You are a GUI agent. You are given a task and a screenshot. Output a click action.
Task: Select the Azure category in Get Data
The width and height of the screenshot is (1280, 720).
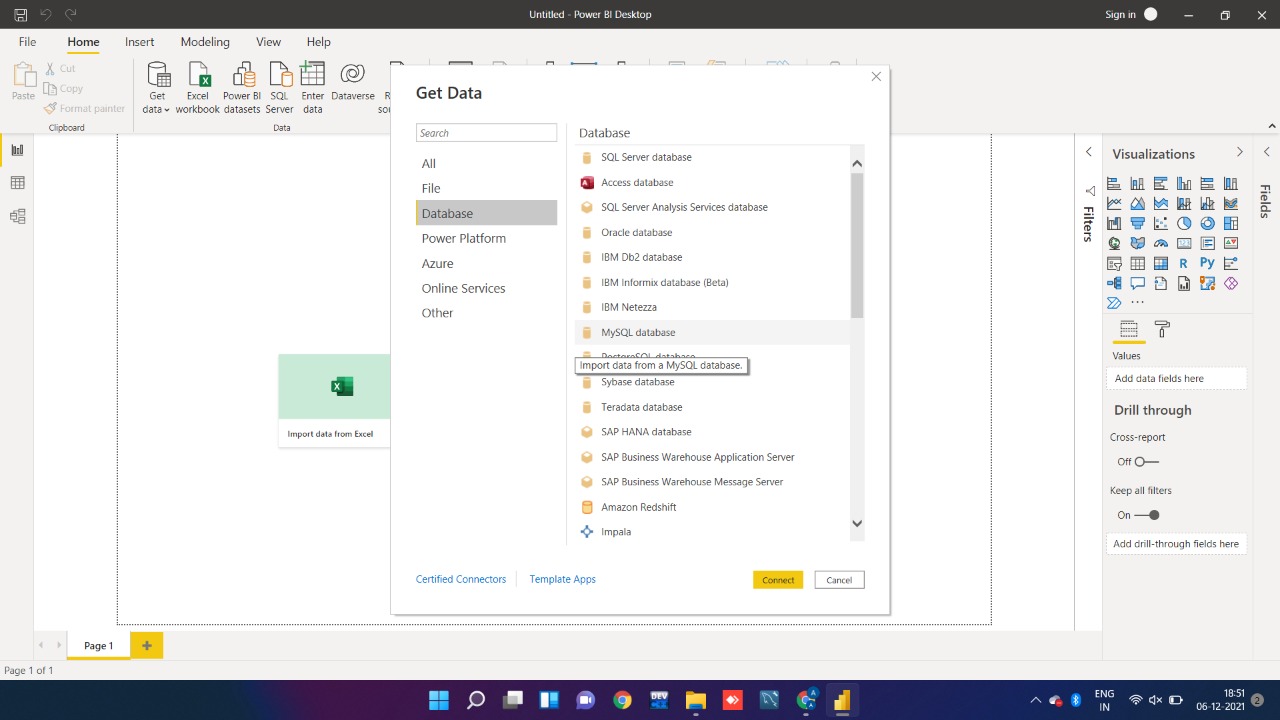pyautogui.click(x=437, y=263)
